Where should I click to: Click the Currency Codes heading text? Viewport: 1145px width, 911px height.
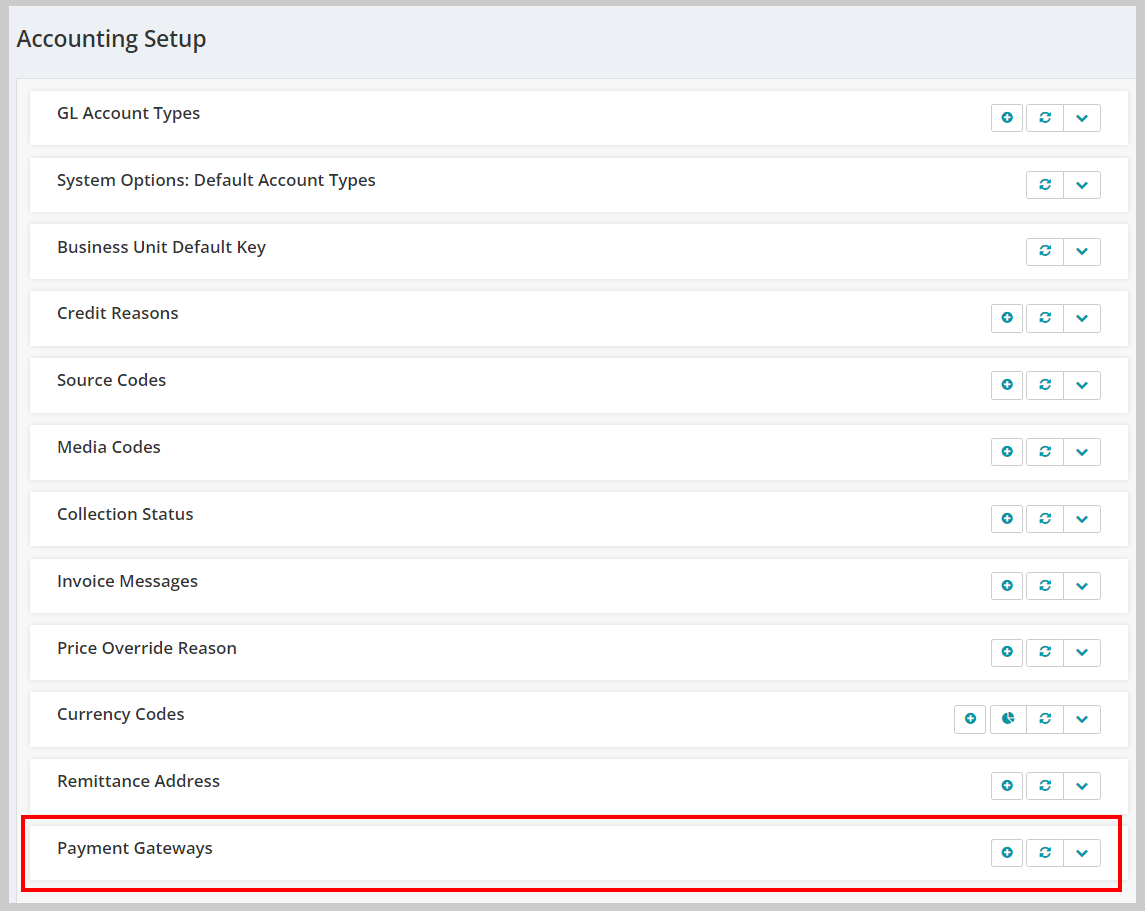120,715
